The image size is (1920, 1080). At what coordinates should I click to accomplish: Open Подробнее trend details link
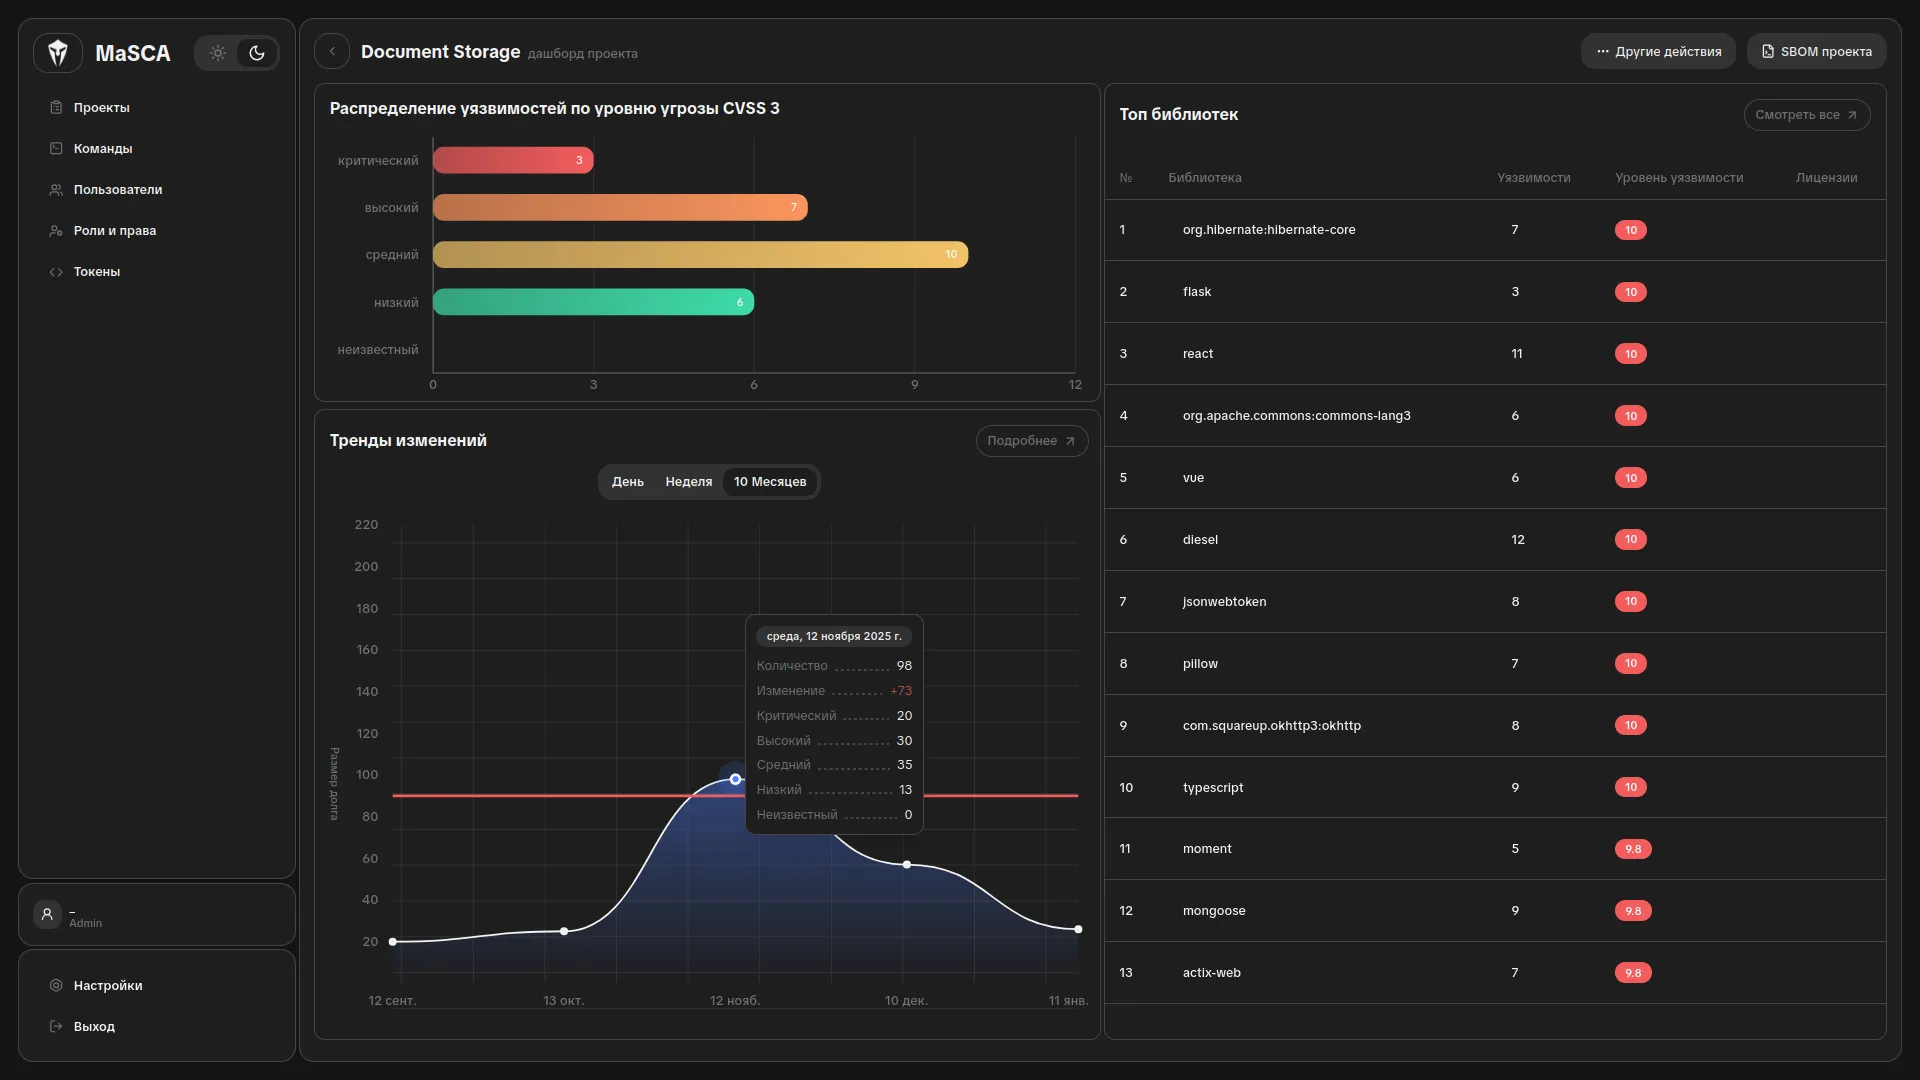(x=1031, y=441)
